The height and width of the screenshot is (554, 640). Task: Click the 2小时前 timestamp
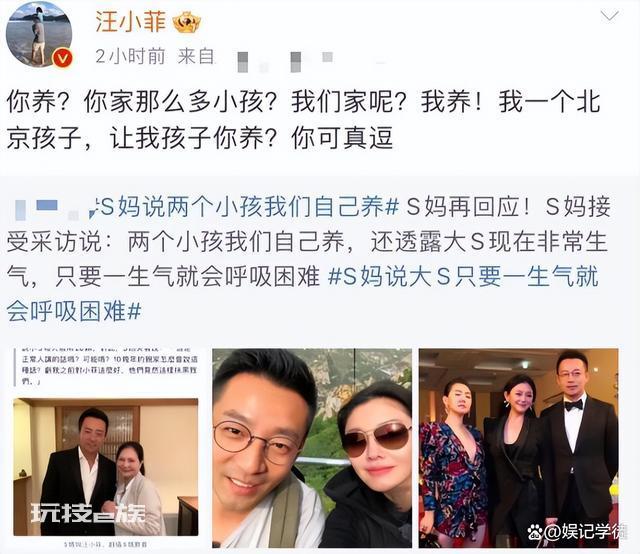tap(130, 56)
